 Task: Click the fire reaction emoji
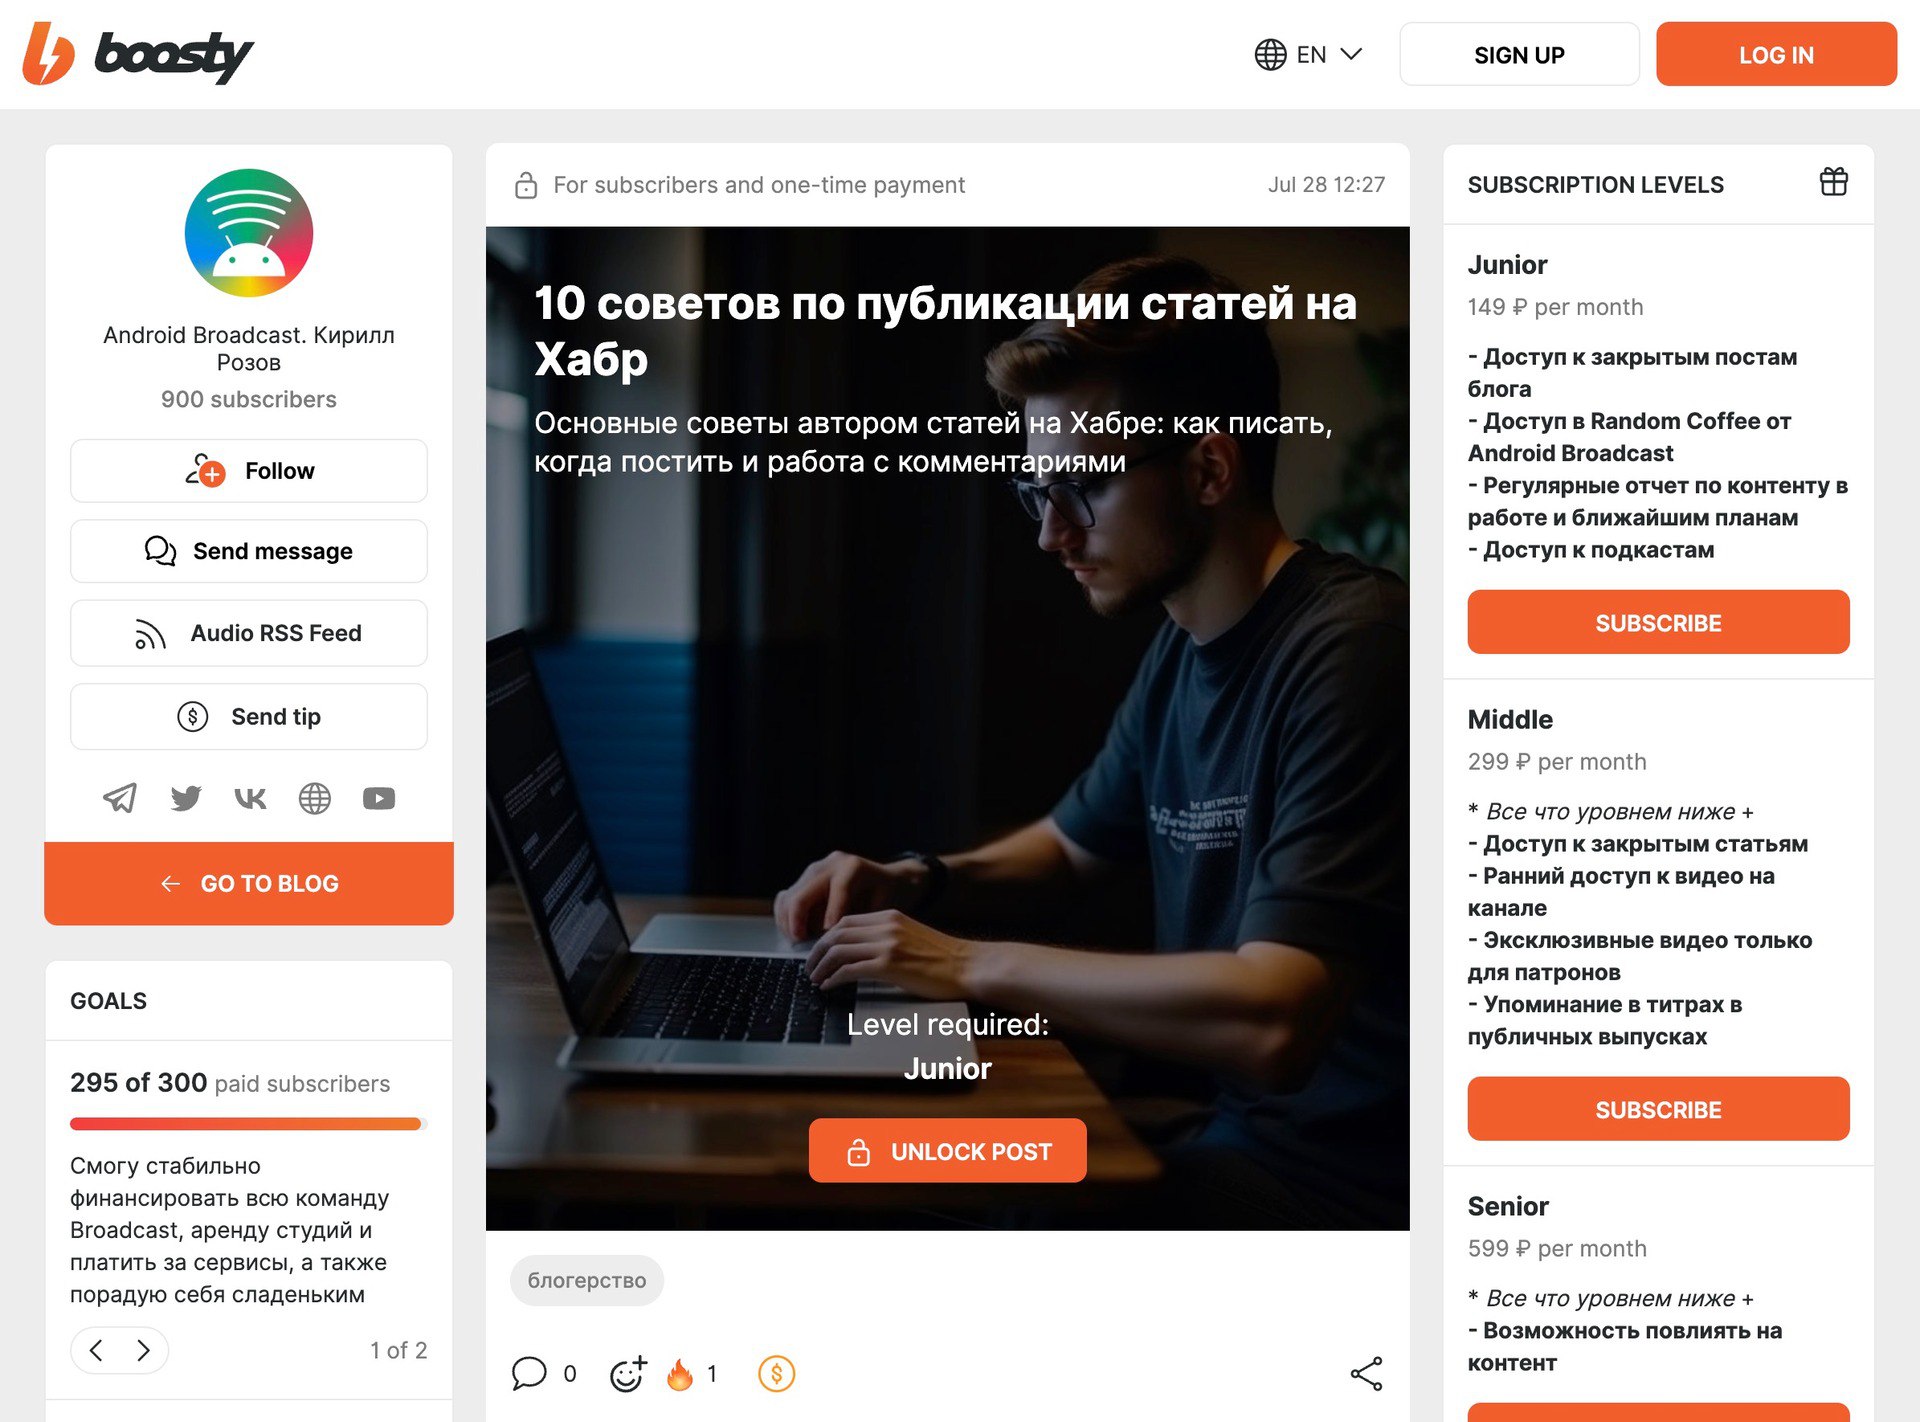click(x=680, y=1374)
